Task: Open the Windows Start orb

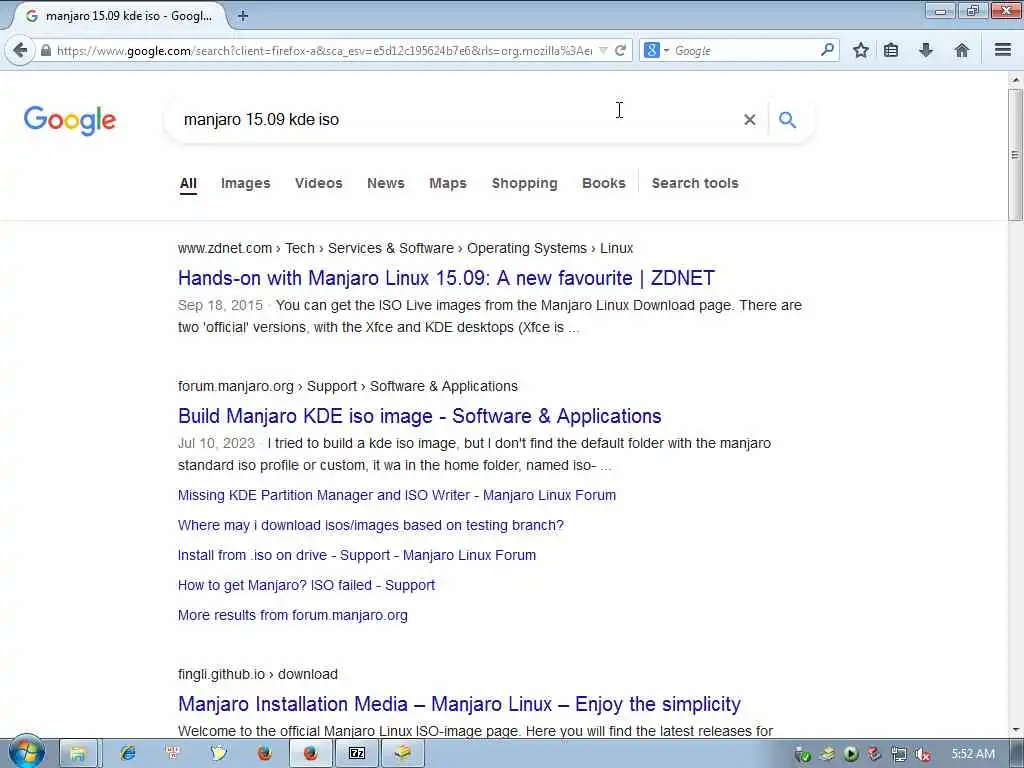Action: pyautogui.click(x=26, y=752)
